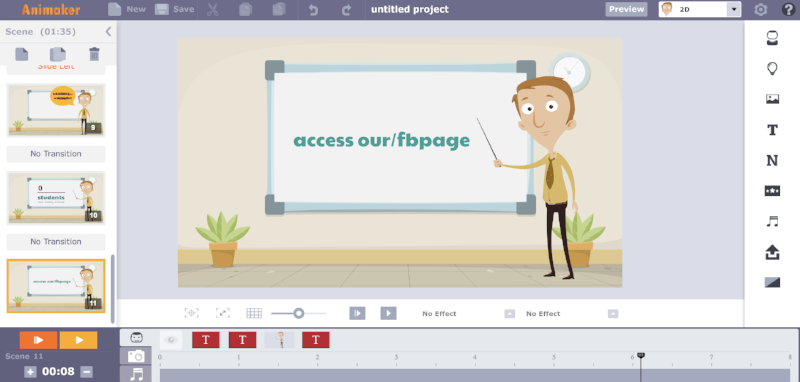Viewport: 800px width, 382px height.
Task: Duplicate the scene with copy icon
Action: click(x=58, y=54)
